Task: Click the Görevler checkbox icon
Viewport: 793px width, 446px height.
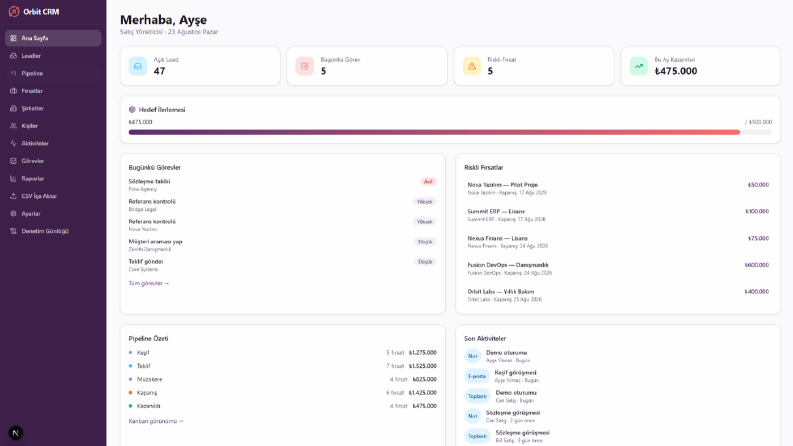Action: pyautogui.click(x=13, y=161)
